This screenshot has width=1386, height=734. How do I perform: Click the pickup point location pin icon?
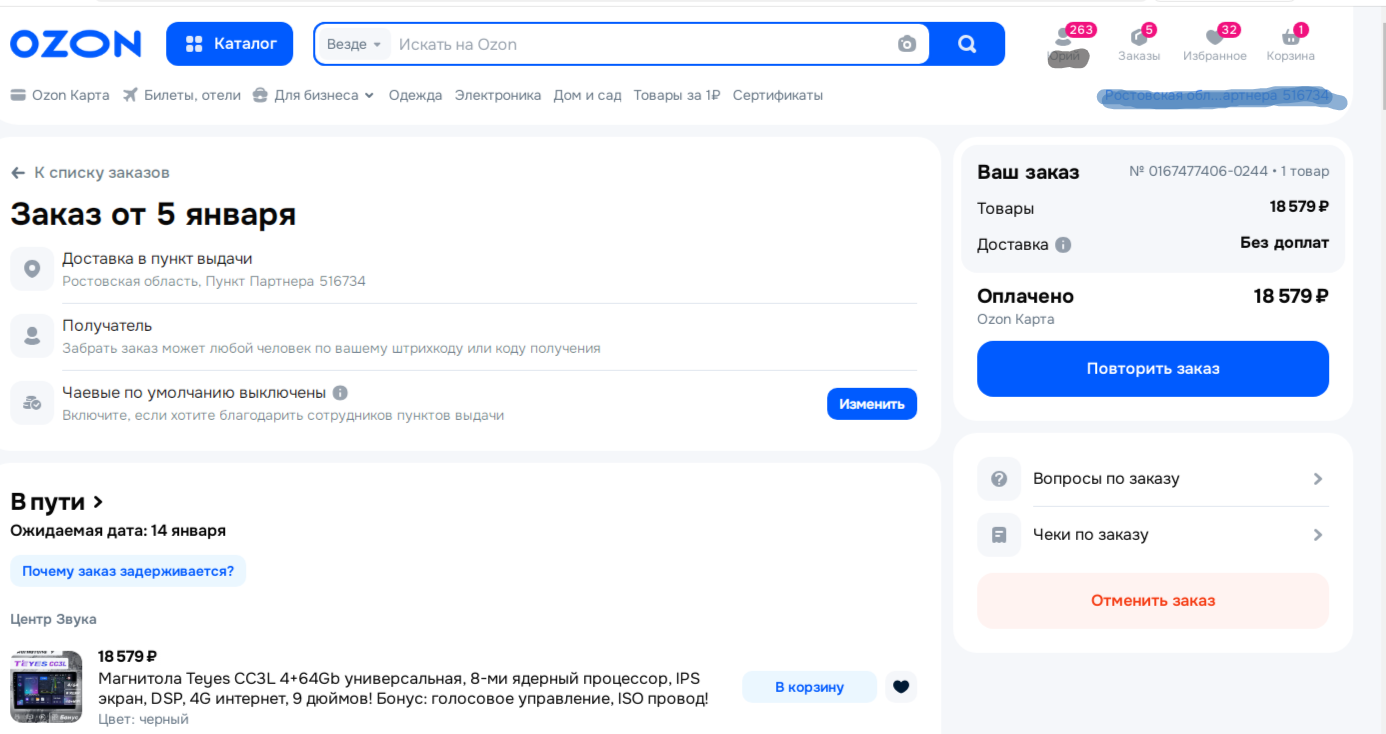click(32, 269)
